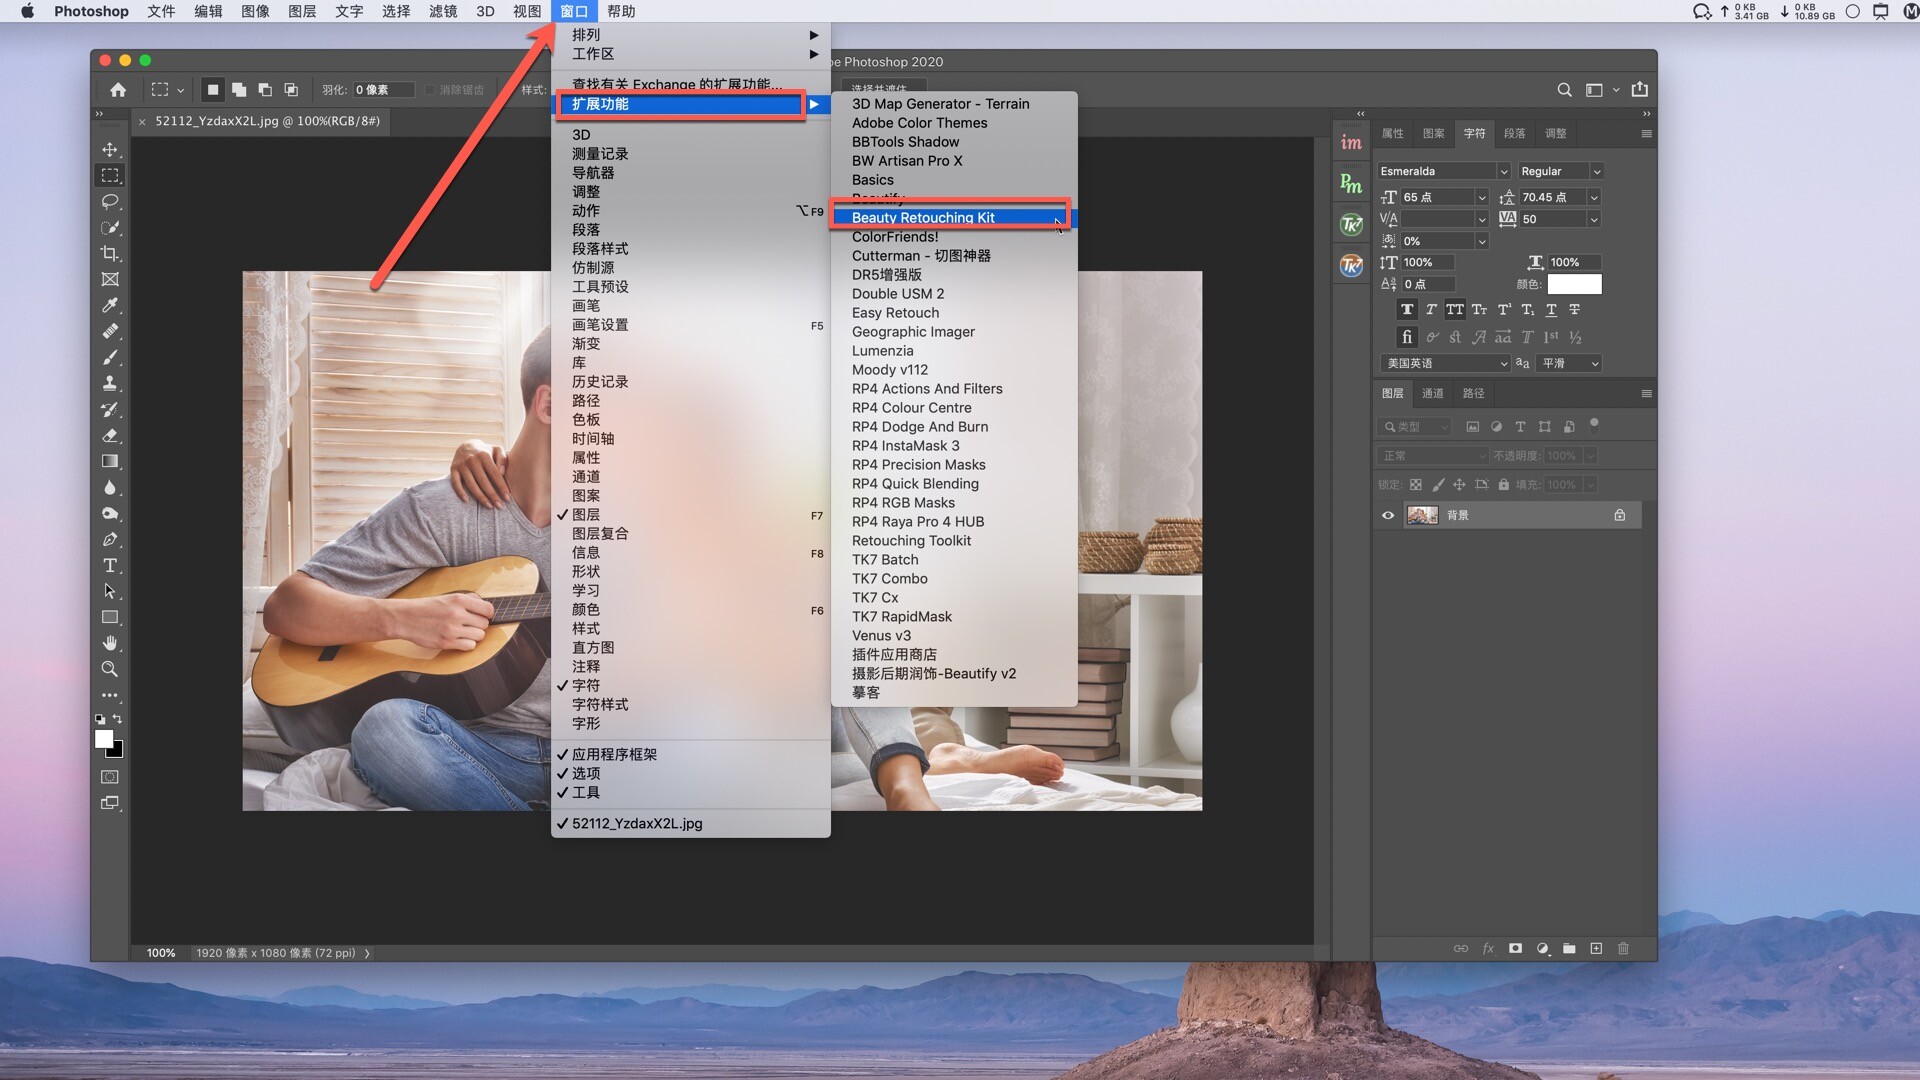Image resolution: width=1920 pixels, height=1080 pixels.
Task: Select the Zoom tool
Action: pos(110,669)
